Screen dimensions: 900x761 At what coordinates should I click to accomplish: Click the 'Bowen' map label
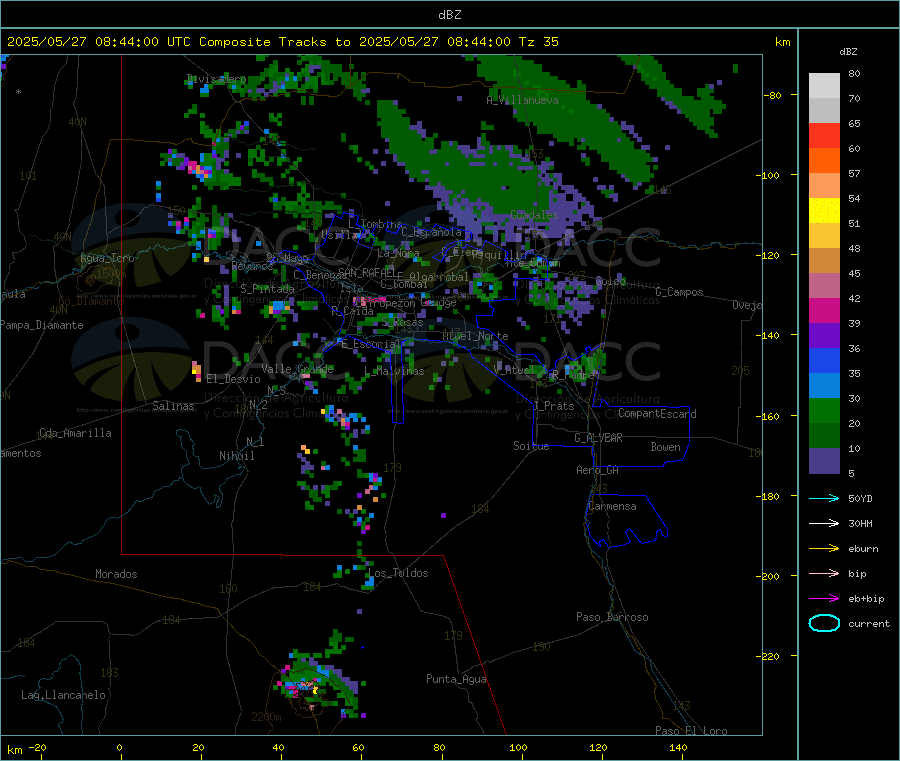[665, 447]
